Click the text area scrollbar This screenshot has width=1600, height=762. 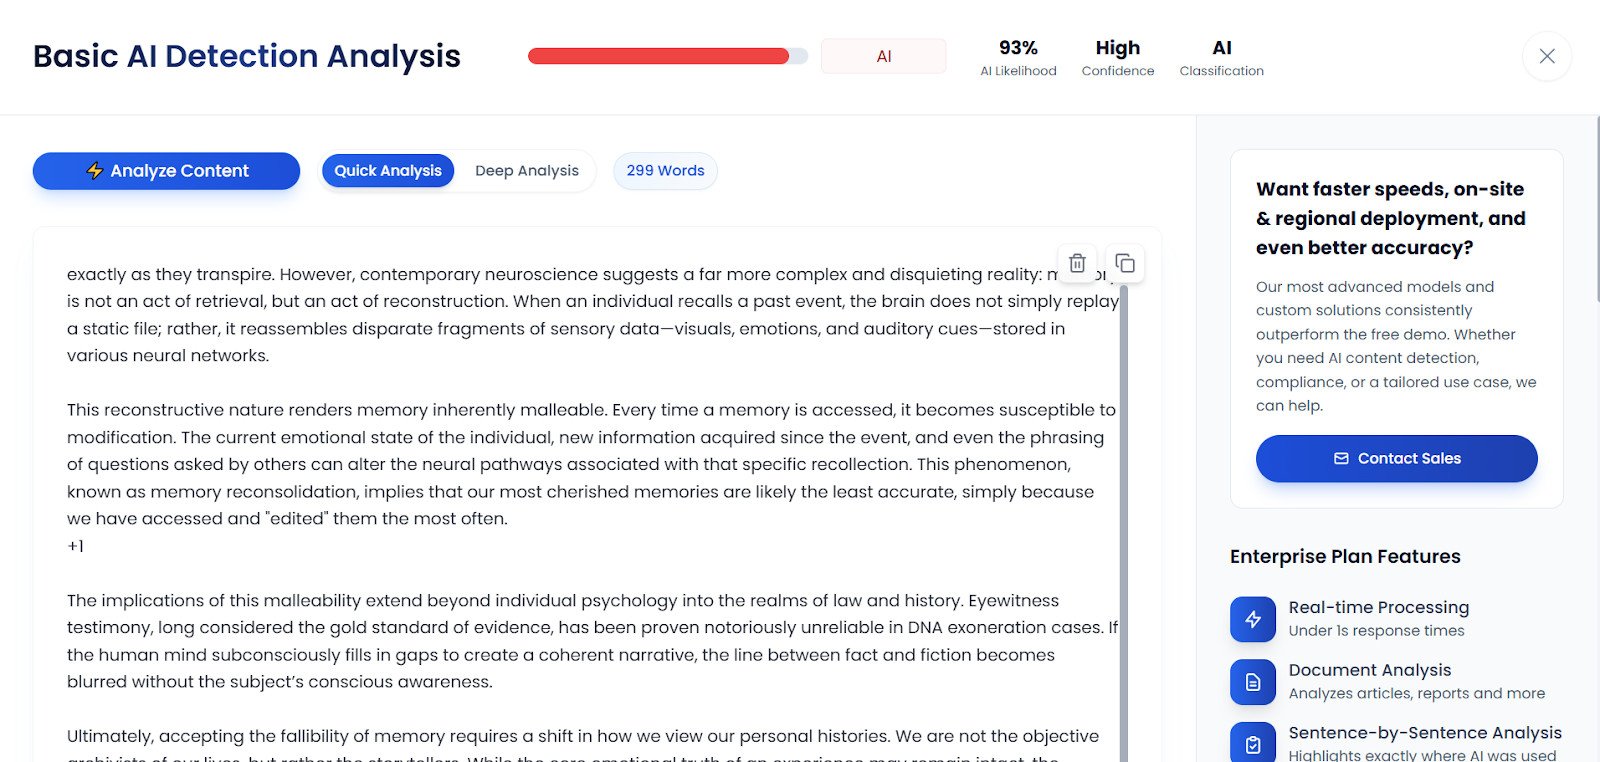[1124, 520]
